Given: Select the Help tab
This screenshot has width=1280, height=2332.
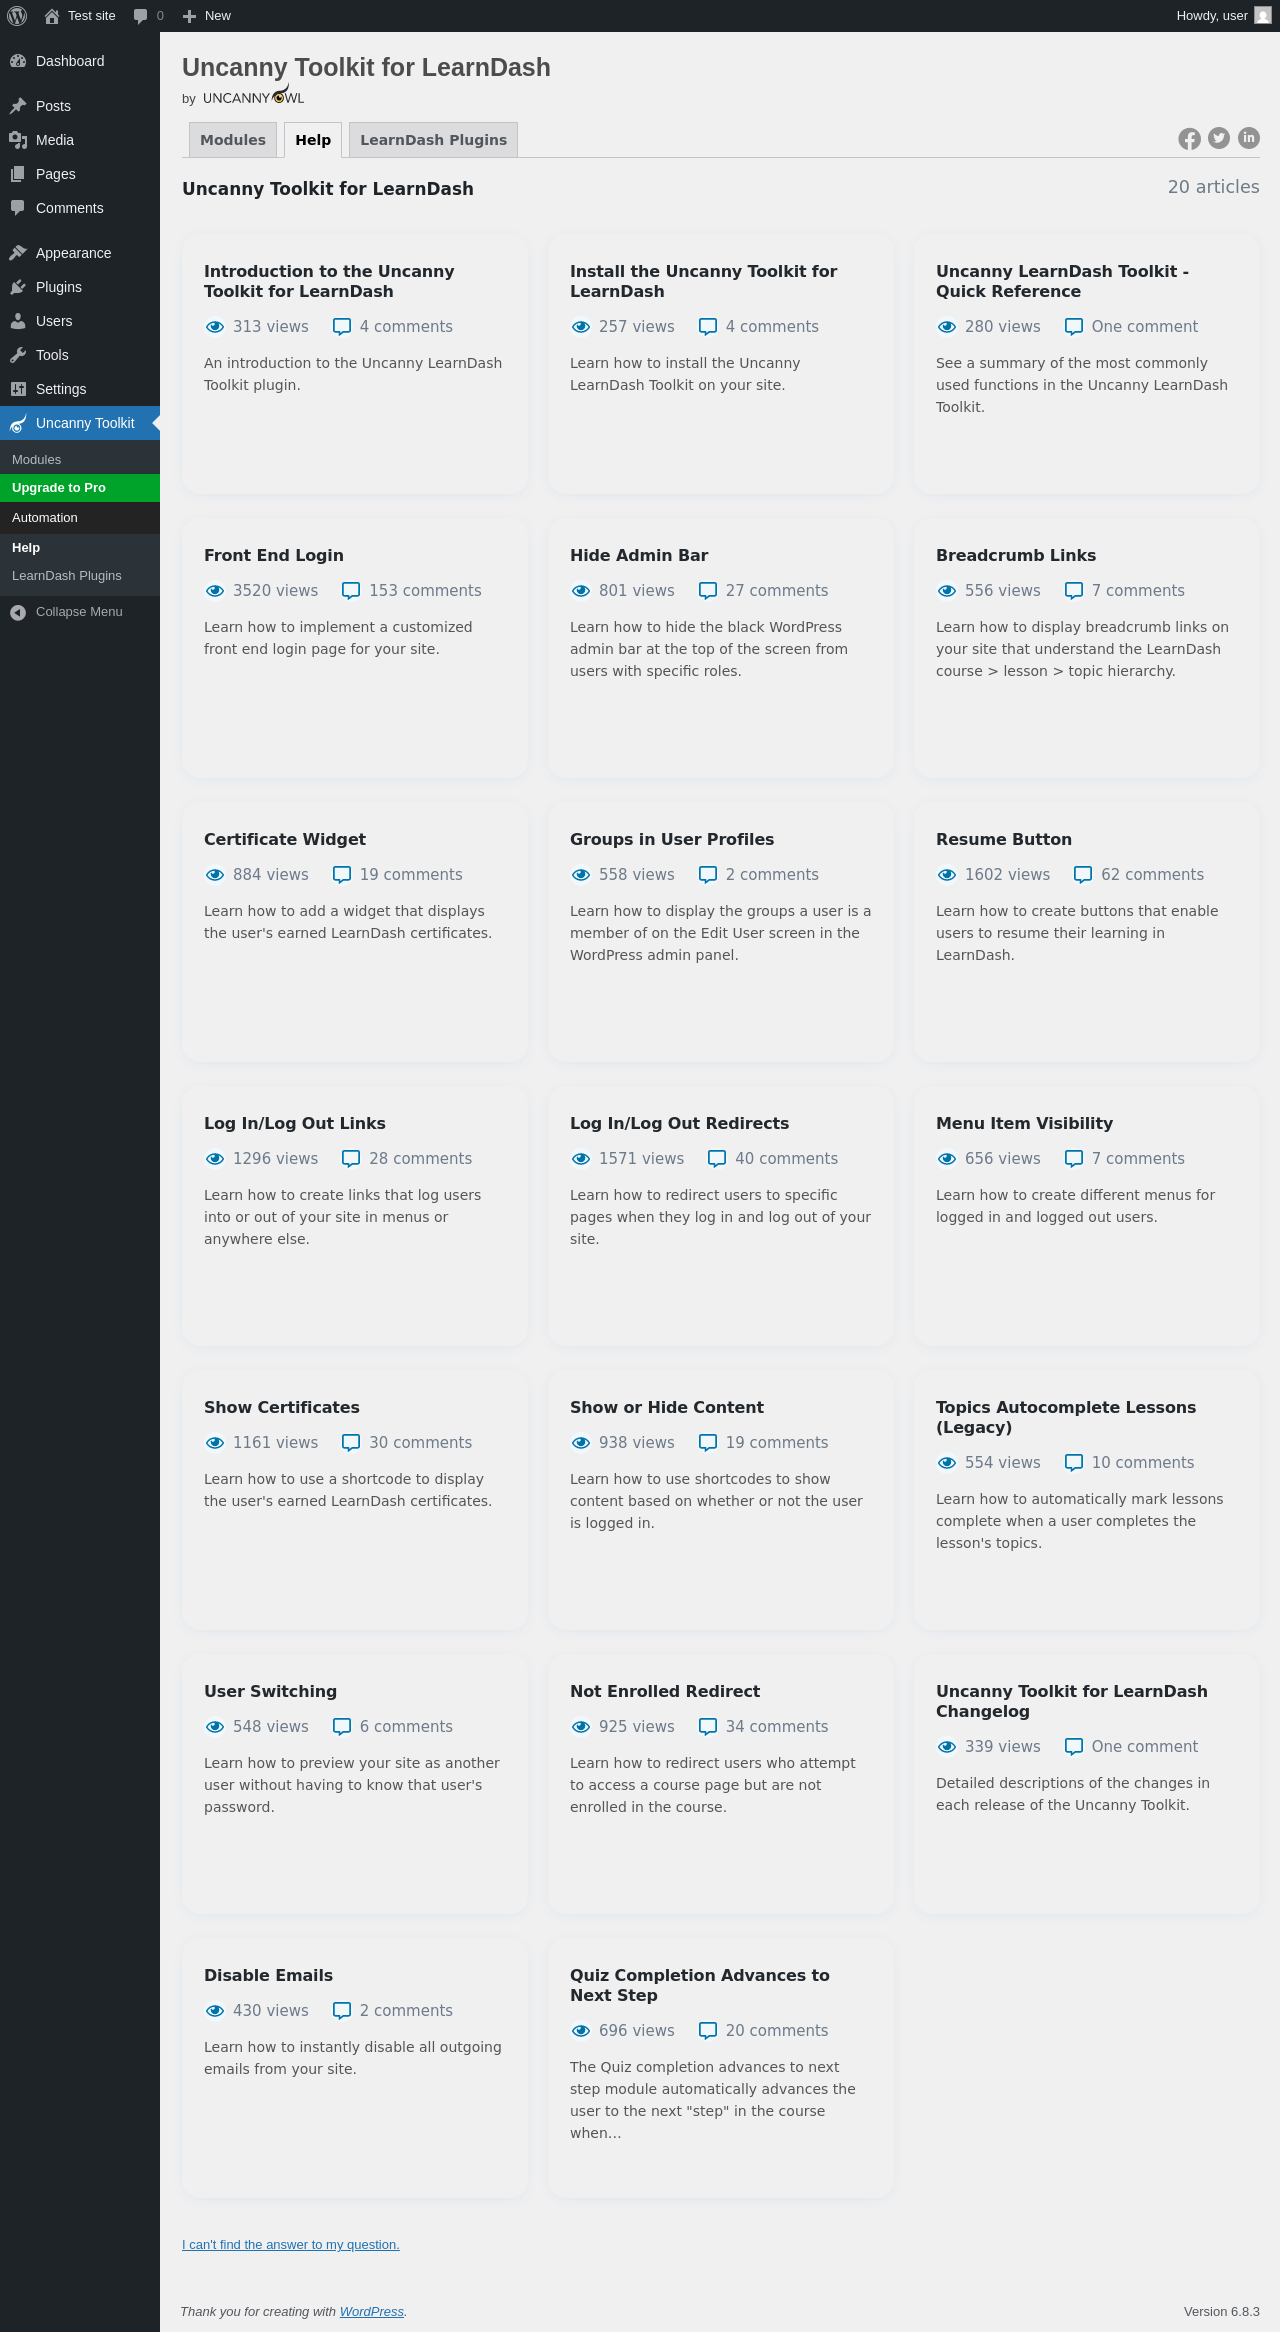Looking at the screenshot, I should [x=313, y=140].
